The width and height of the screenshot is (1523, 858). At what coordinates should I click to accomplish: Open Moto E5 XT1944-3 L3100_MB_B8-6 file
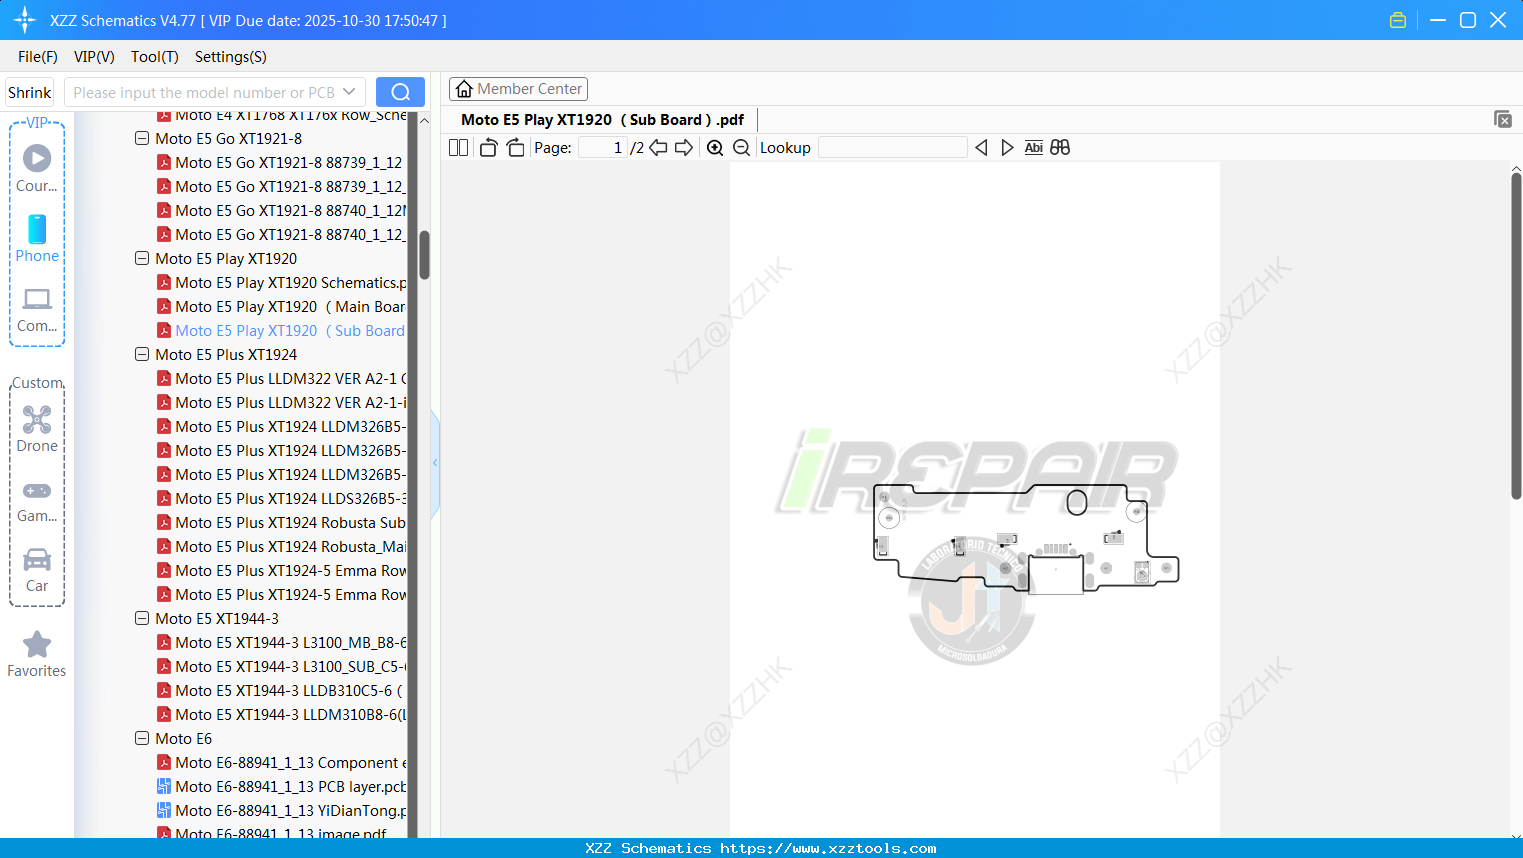tap(282, 643)
